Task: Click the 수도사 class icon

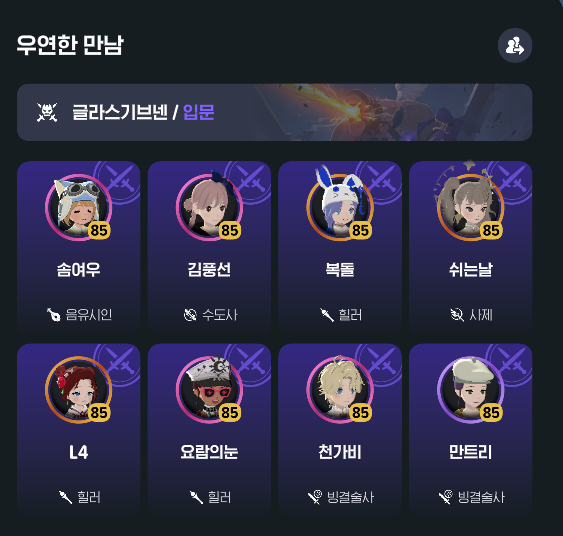Action: click(x=190, y=315)
